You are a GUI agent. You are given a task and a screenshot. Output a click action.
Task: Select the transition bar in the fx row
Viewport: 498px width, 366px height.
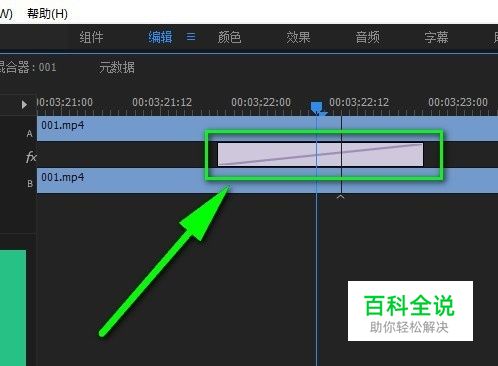pos(320,154)
